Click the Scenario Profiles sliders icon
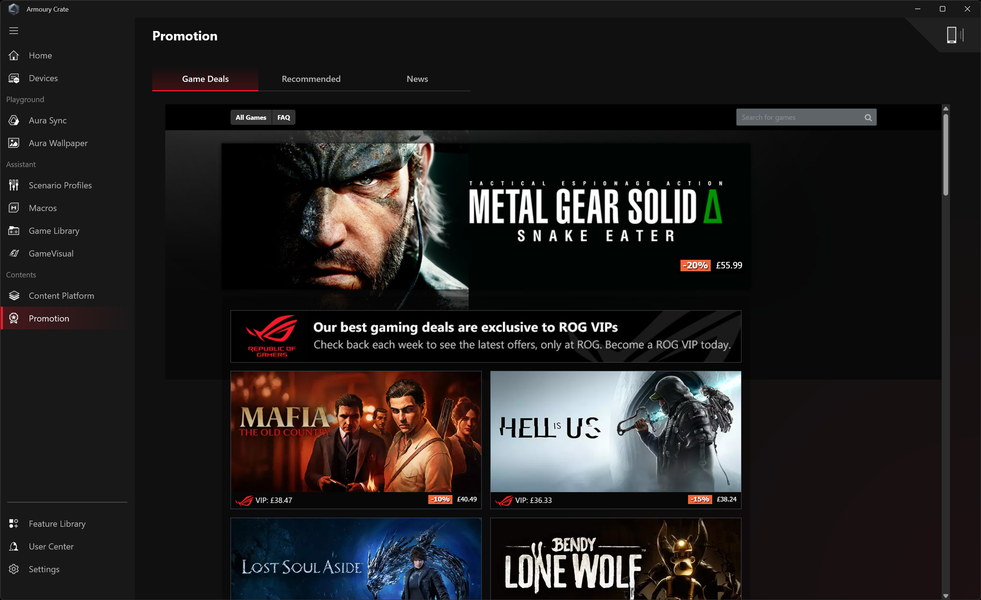The image size is (981, 600). click(14, 185)
